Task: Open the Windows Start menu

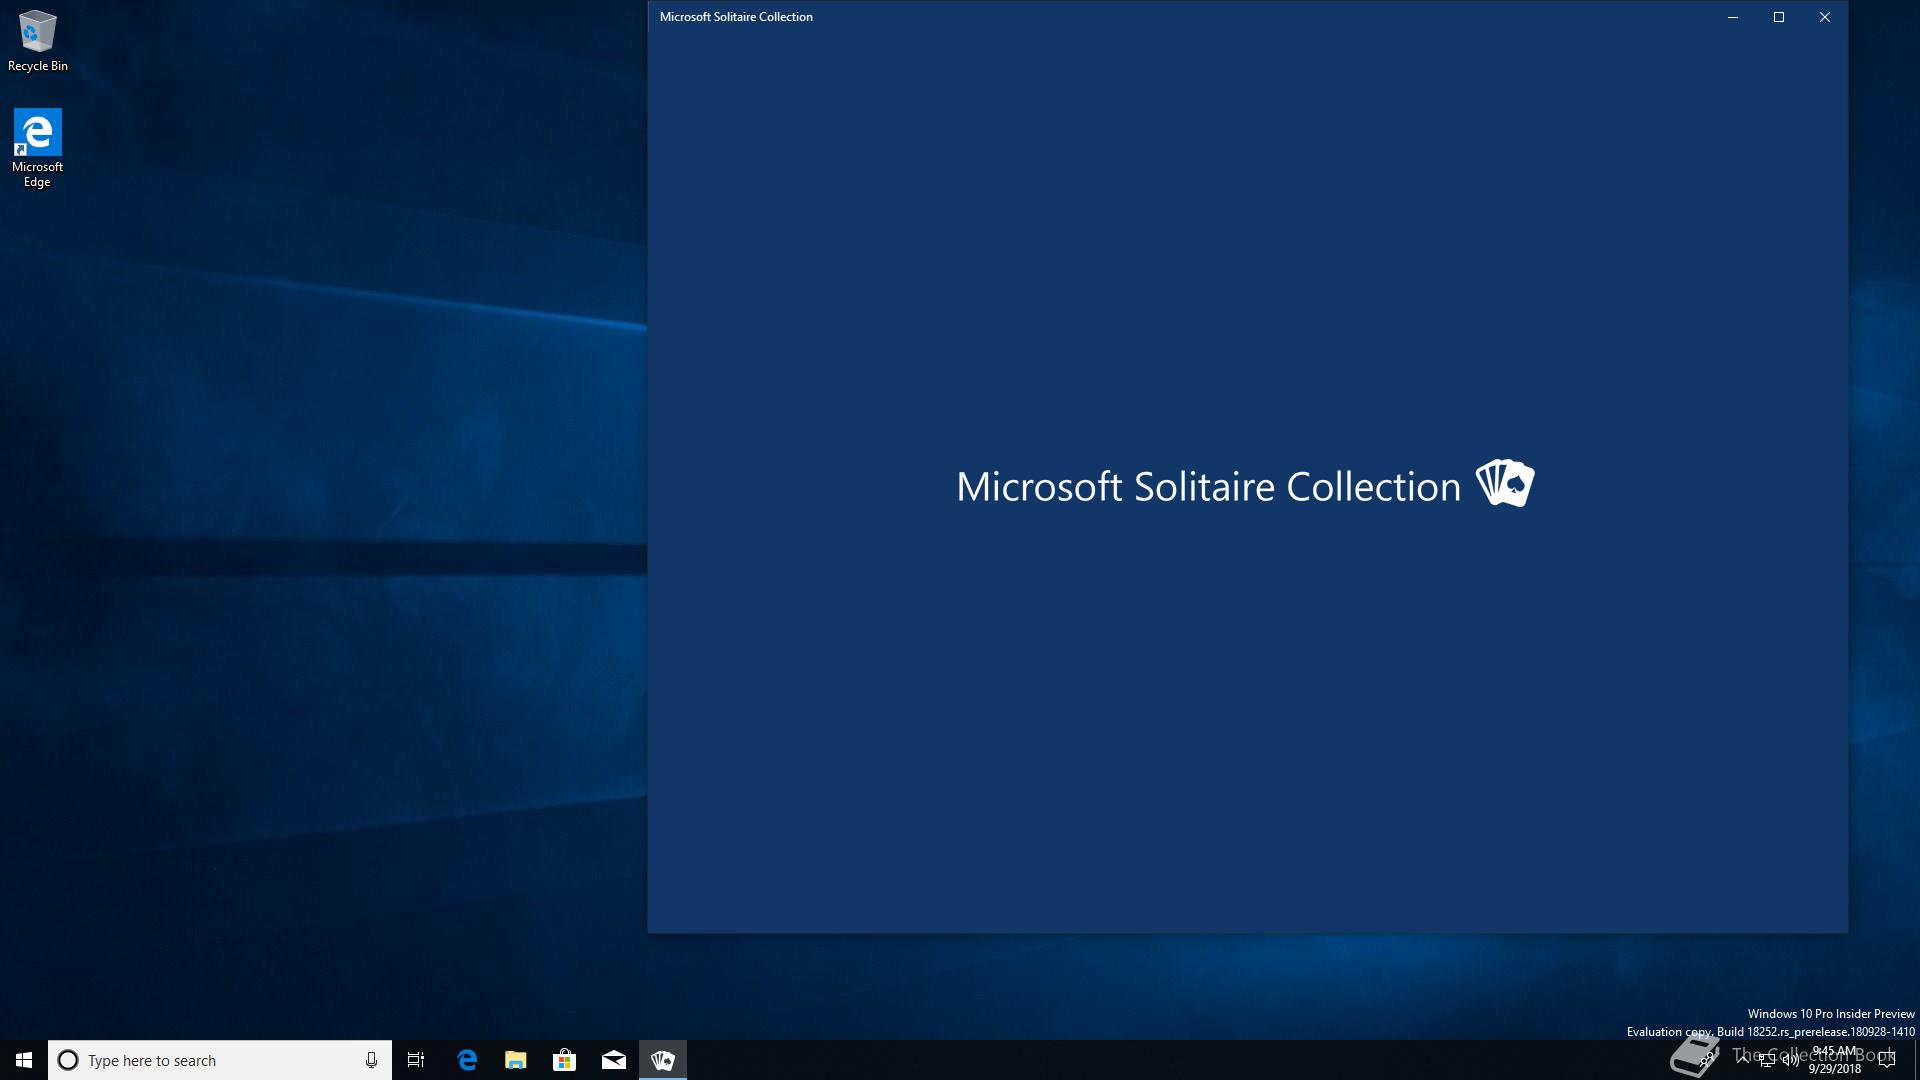Action: 24,1060
